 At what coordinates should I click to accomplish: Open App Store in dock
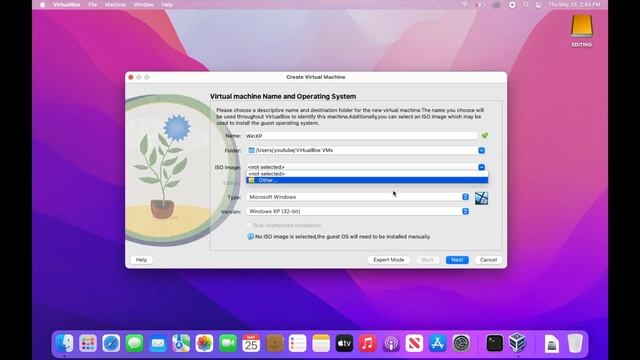coord(438,343)
